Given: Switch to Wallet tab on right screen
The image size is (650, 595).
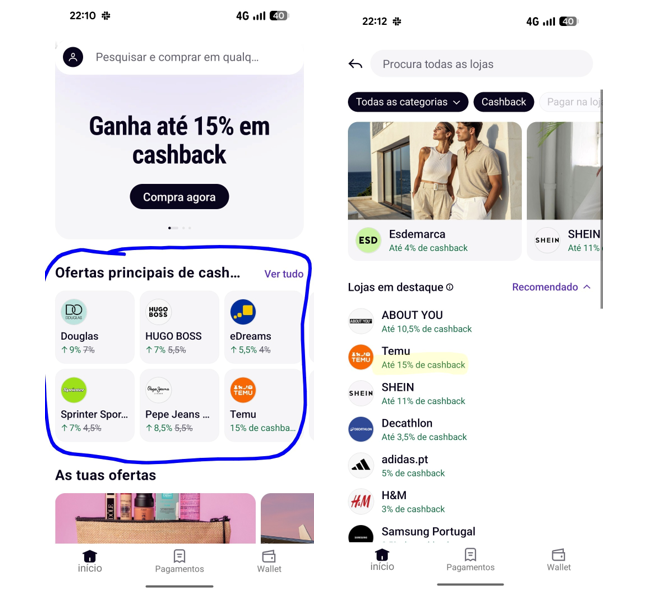Looking at the screenshot, I should point(558,560).
